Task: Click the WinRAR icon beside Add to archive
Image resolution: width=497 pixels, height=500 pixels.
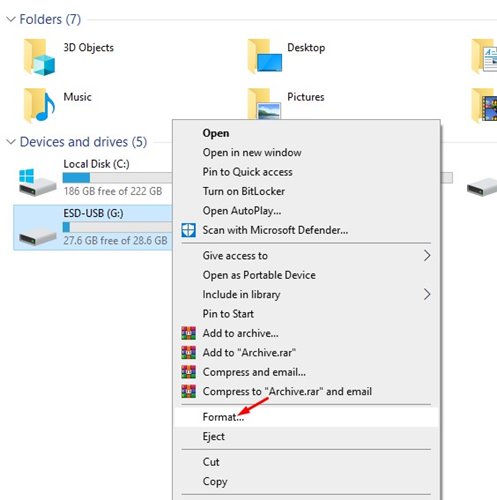Action: [x=189, y=333]
